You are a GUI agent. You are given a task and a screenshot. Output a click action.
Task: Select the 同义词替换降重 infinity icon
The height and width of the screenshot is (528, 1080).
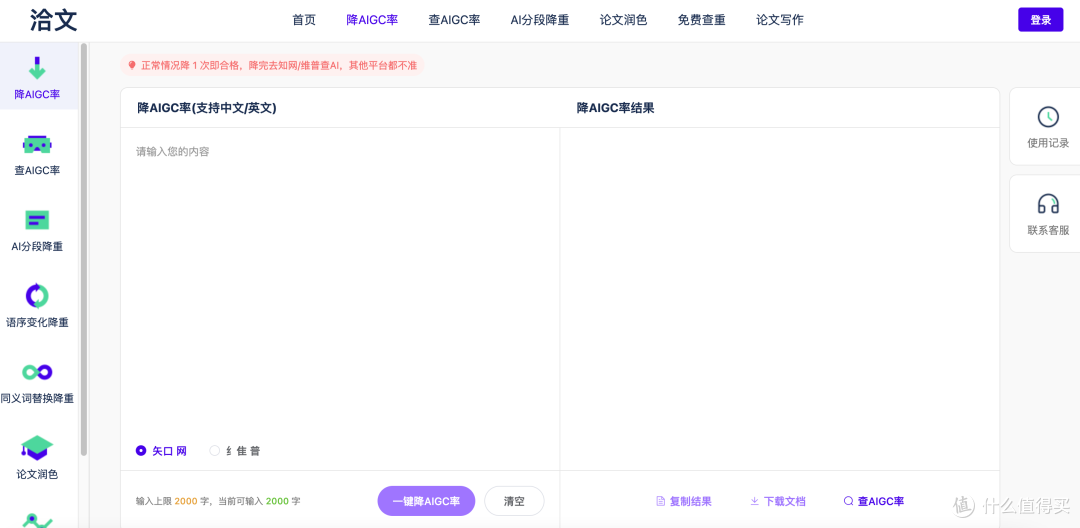(x=37, y=372)
